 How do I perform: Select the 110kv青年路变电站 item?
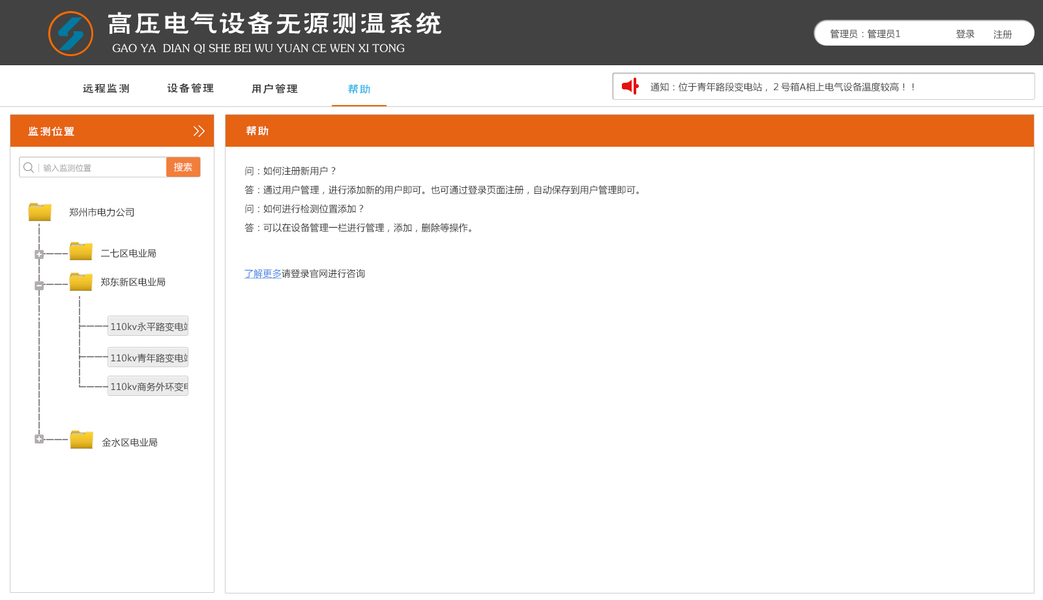pos(148,358)
